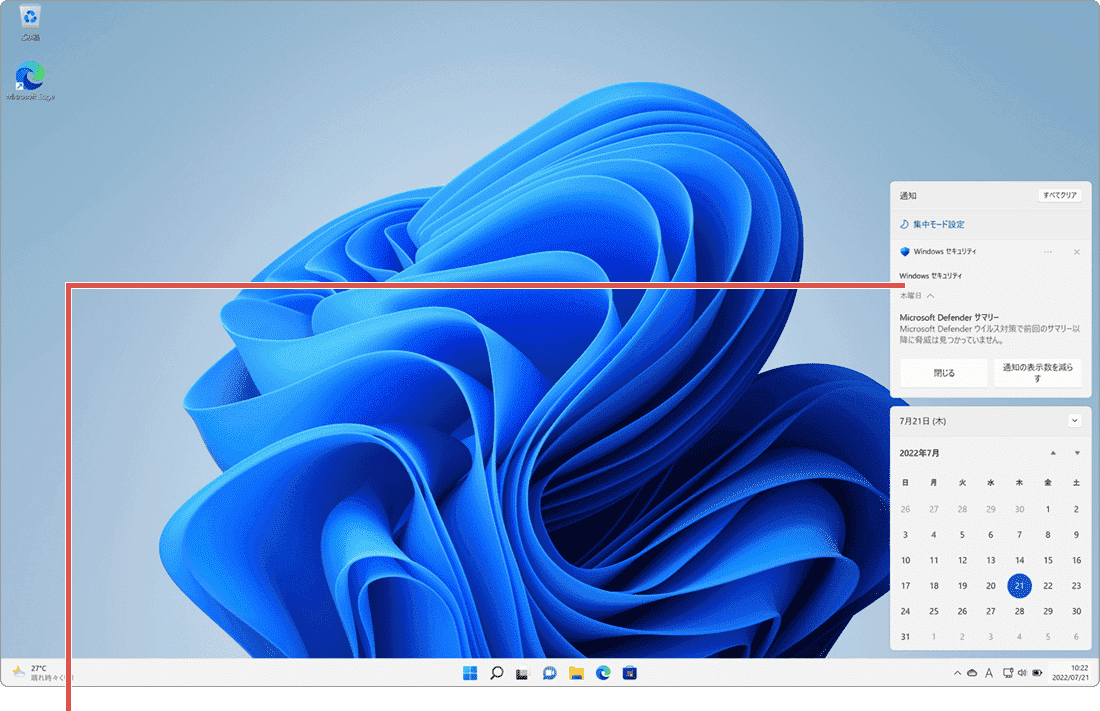Dismiss the Windows セキュリティ notification

1075,251
